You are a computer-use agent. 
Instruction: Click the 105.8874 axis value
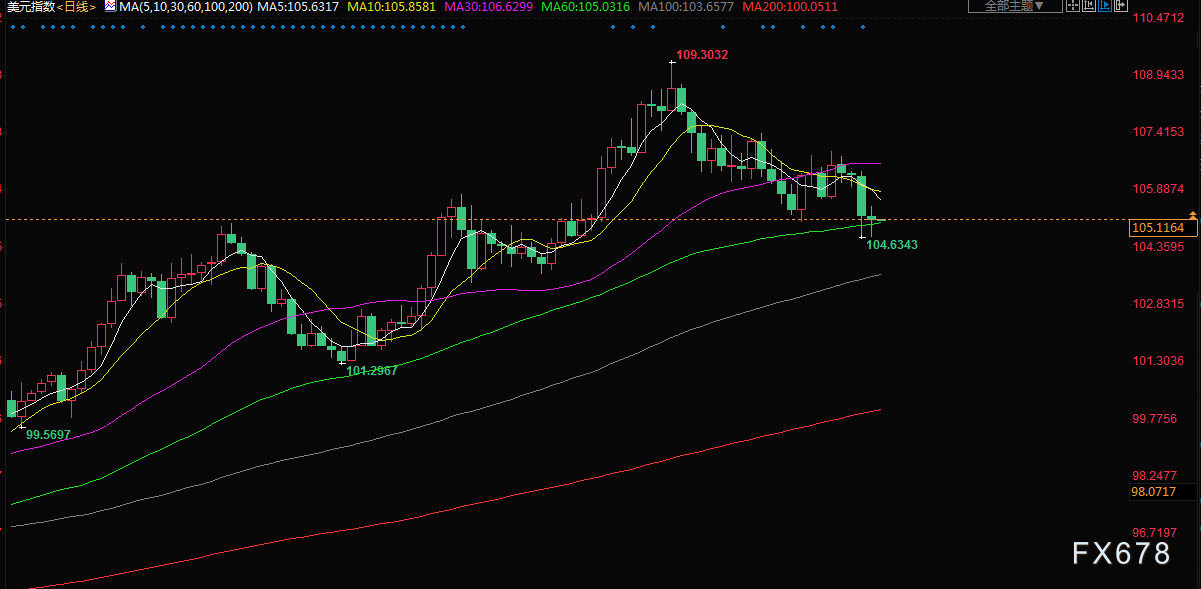(1158, 189)
